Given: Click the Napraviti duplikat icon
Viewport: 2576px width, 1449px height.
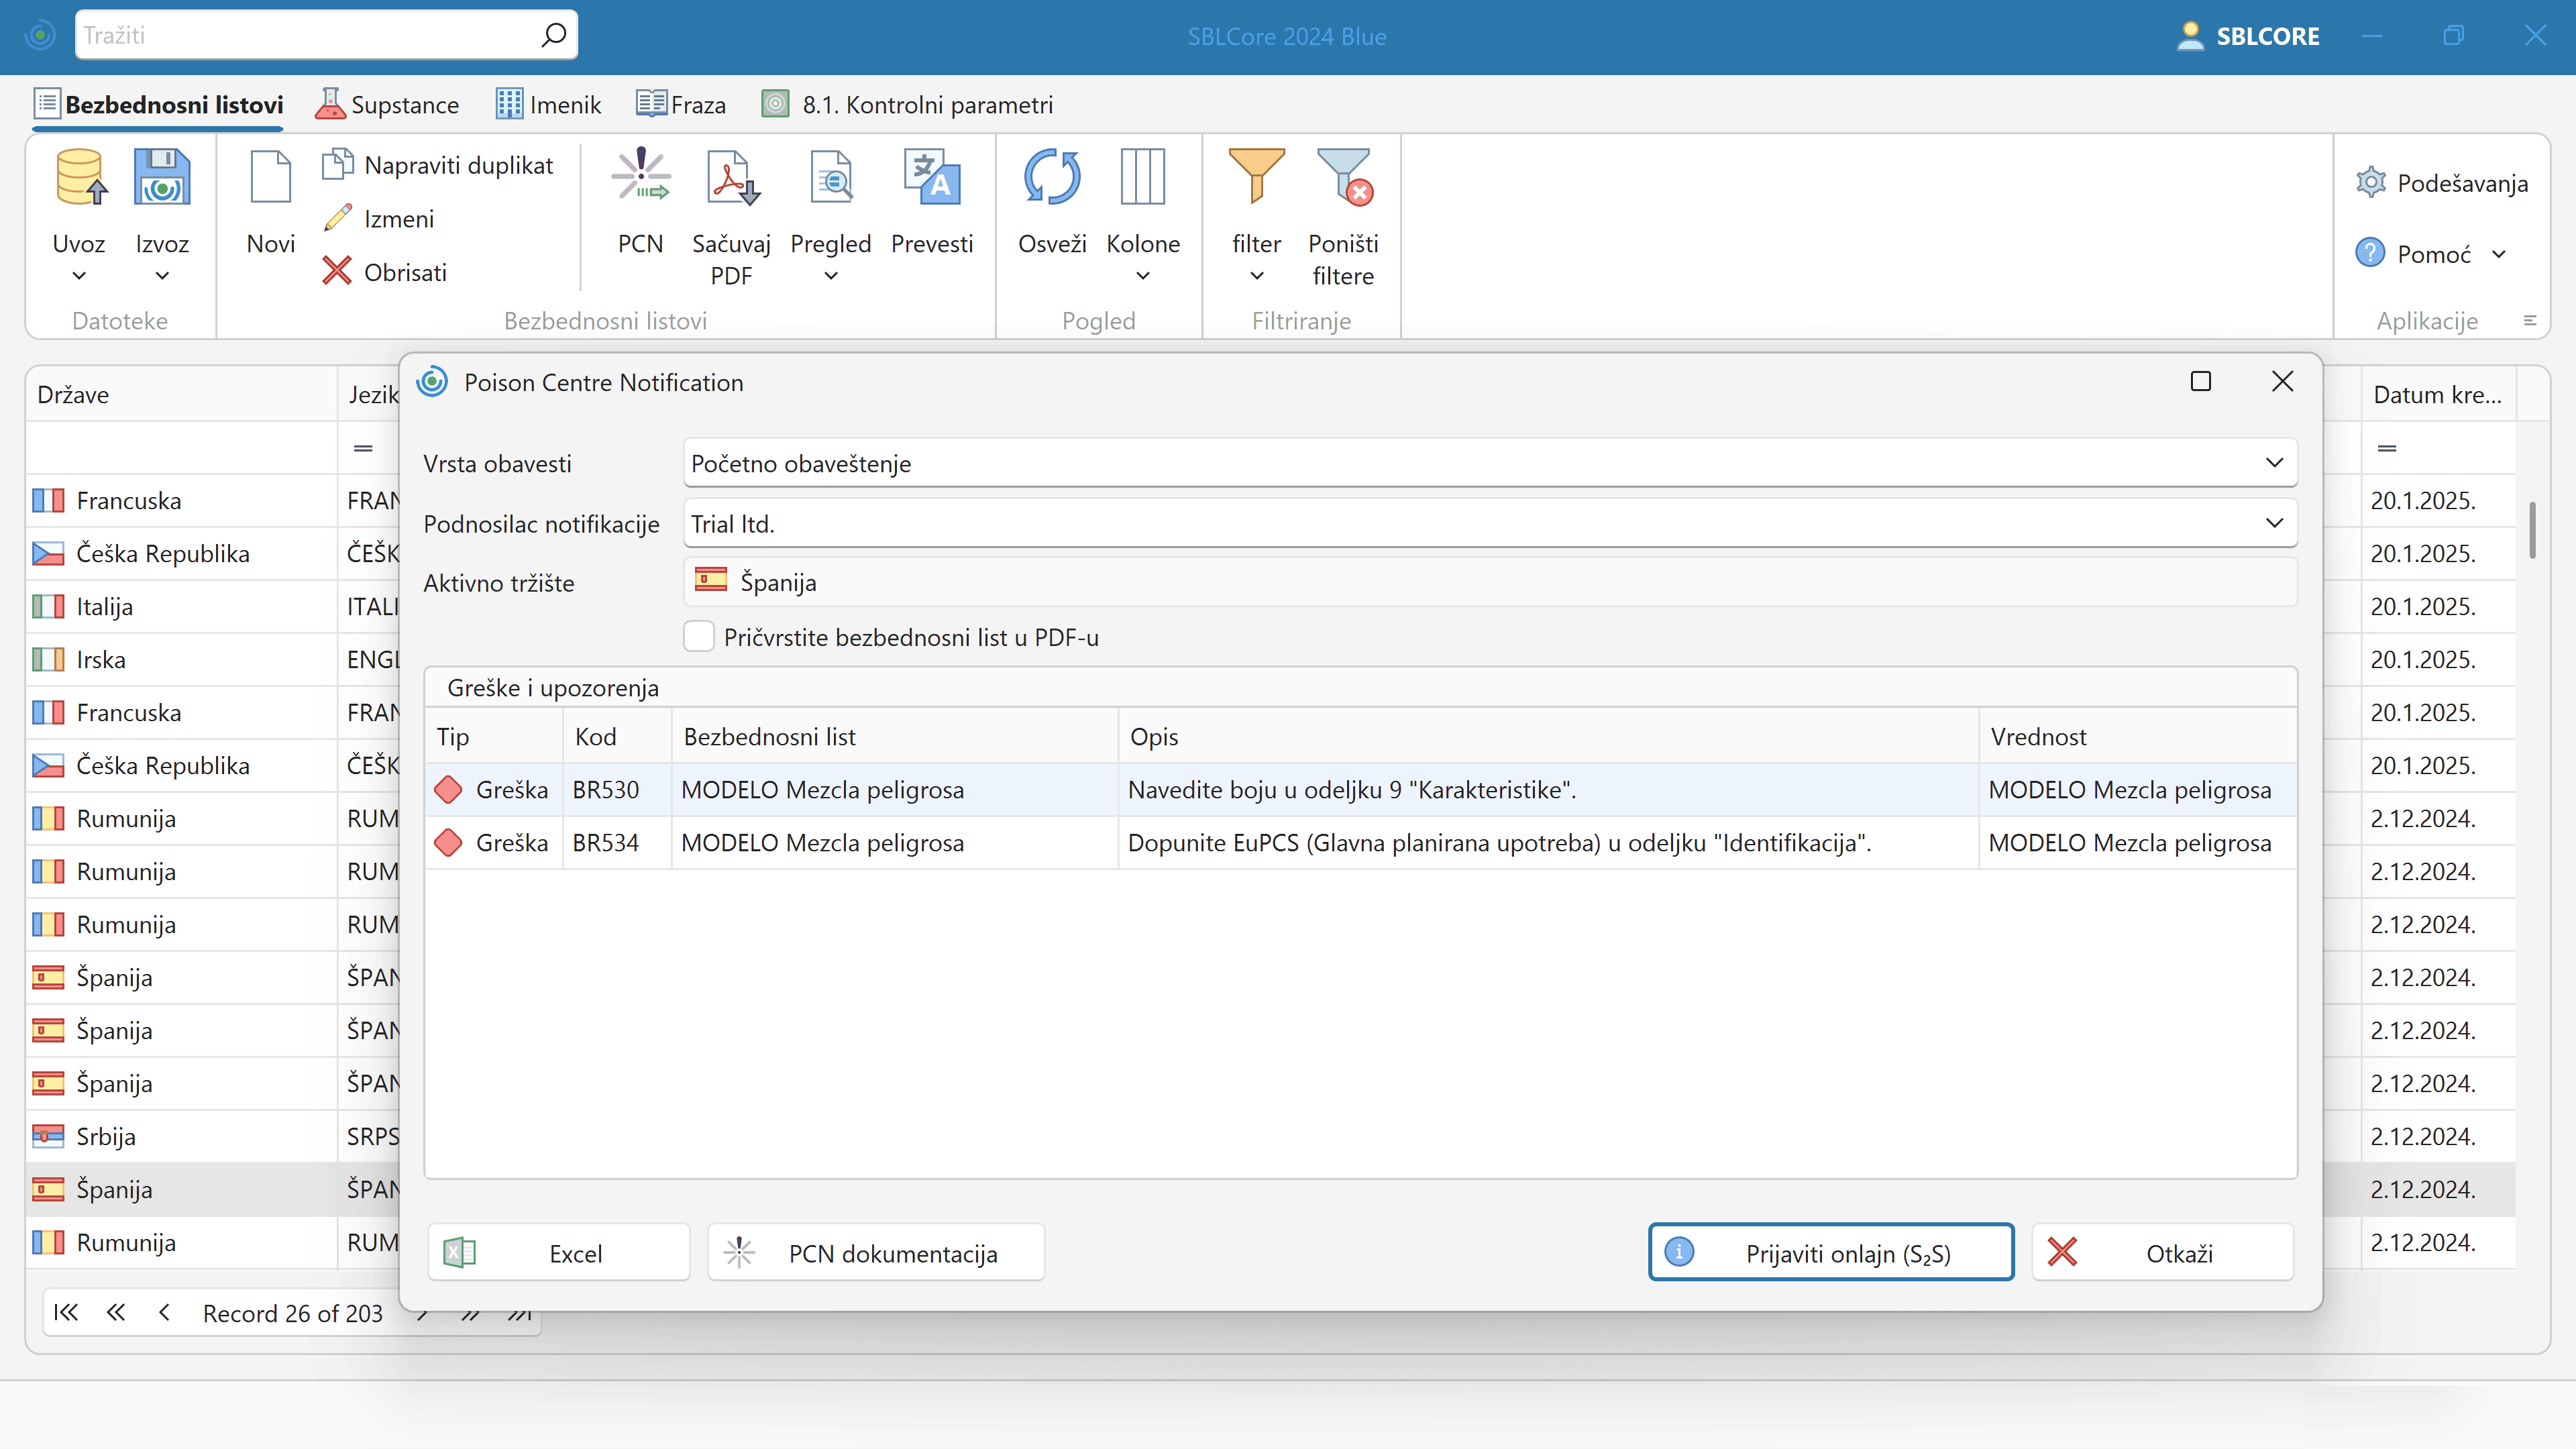Looking at the screenshot, I should tap(337, 164).
